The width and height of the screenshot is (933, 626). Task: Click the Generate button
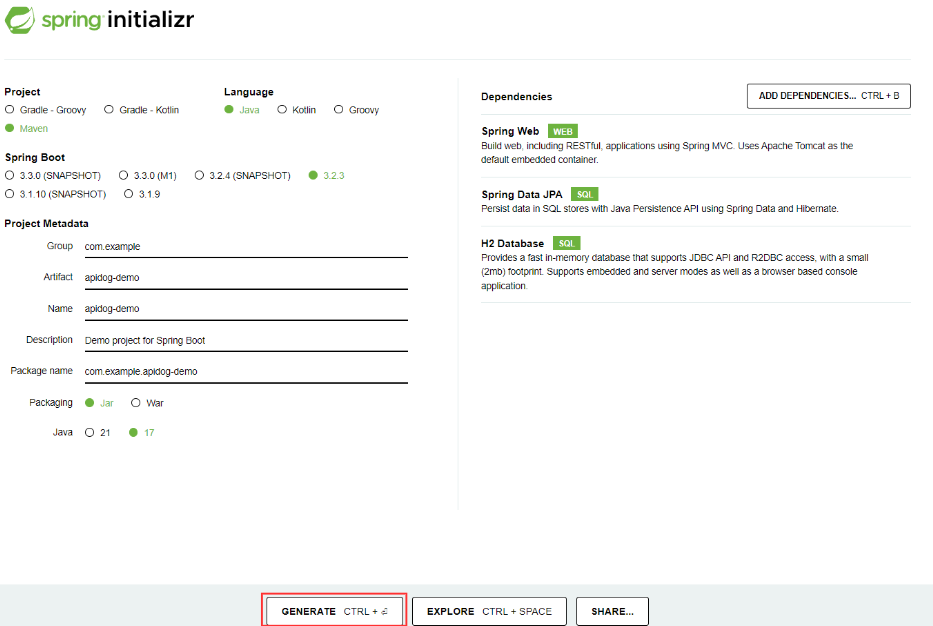tap(334, 611)
